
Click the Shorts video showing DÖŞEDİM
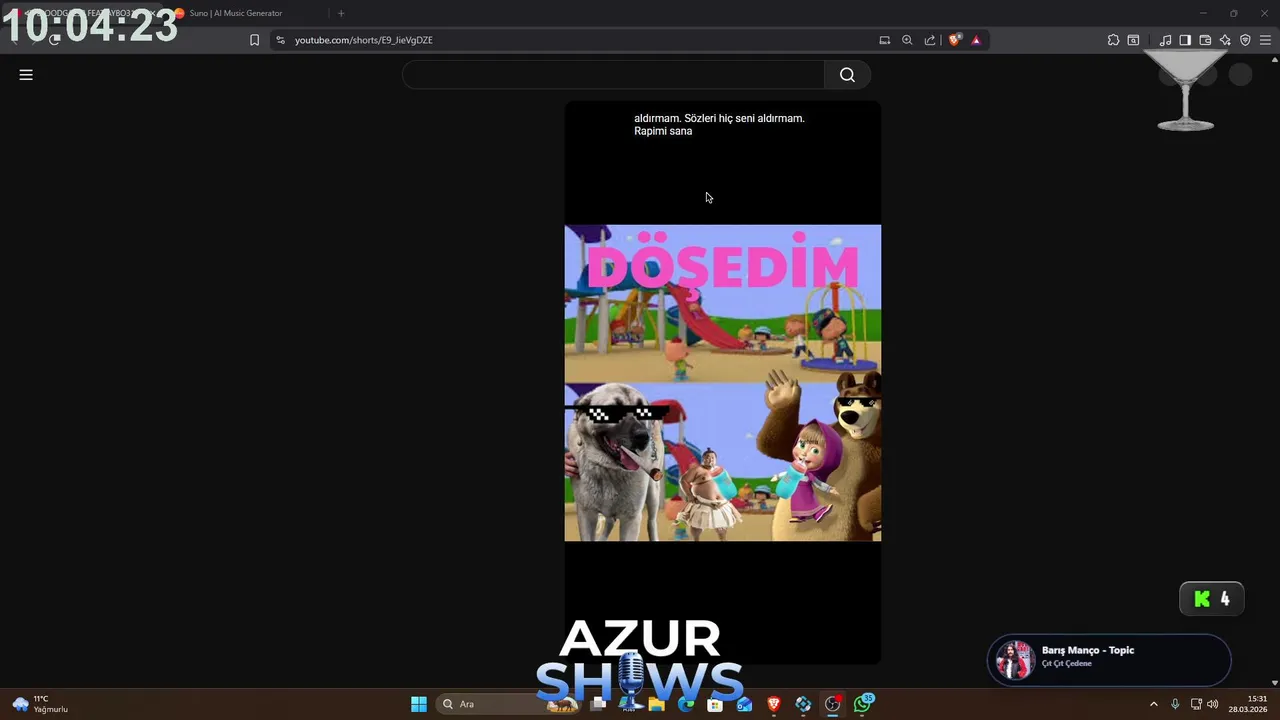[723, 383]
